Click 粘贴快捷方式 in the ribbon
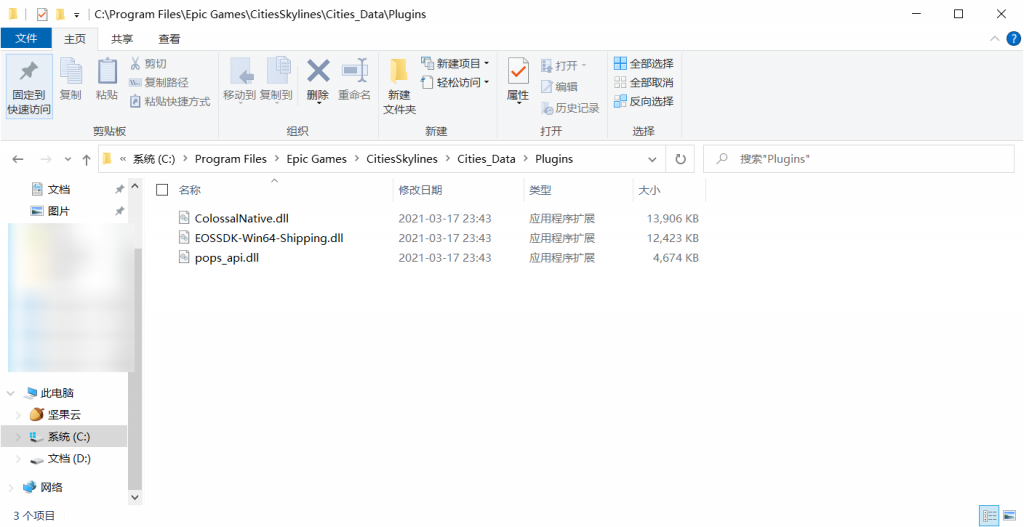 170,101
